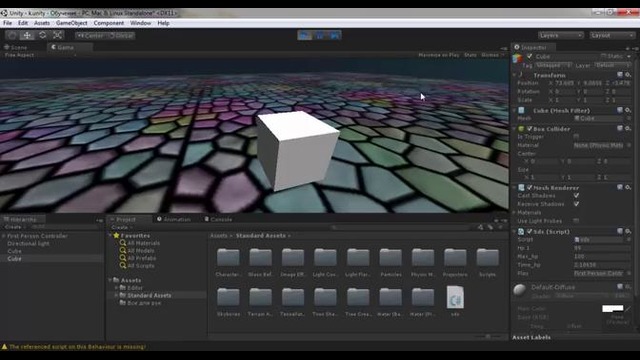Image resolution: width=640 pixels, height=360 pixels.
Task: Click the Cube game object icon in Inspector
Action: point(518,58)
